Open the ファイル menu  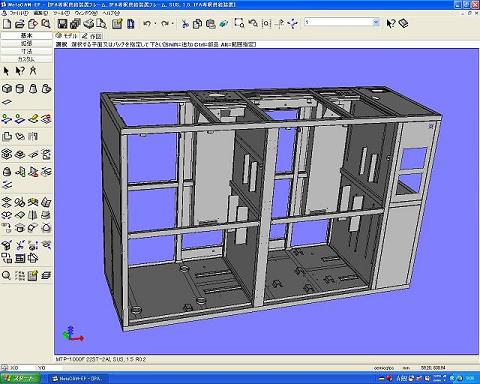19,13
